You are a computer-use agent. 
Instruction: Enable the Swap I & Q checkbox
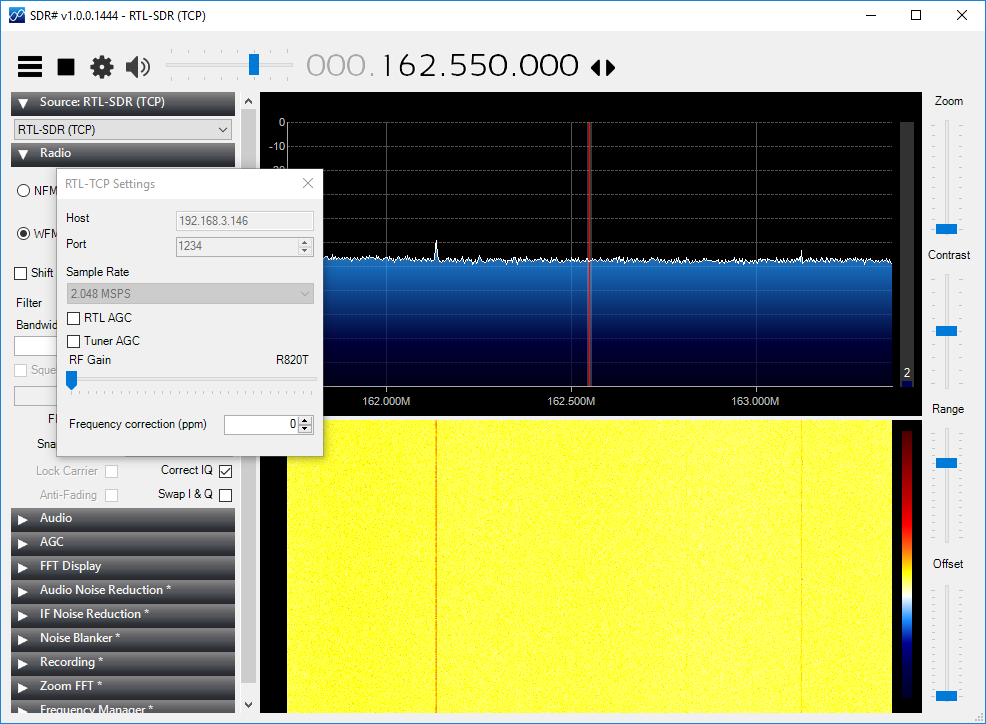pos(226,495)
